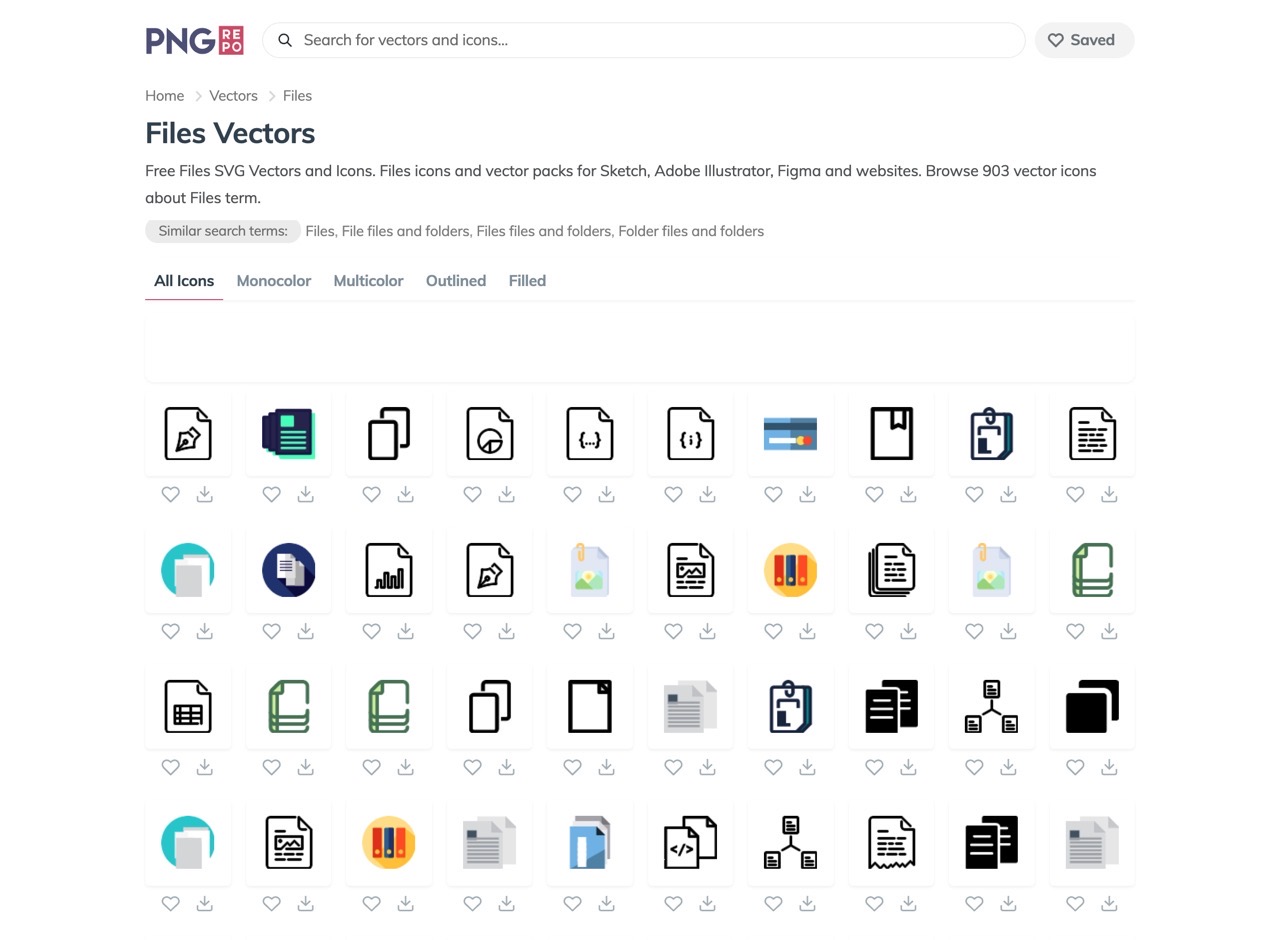Screen dimensions: 1280x940
Task: Open the curly braces info file icon
Action: [690, 434]
